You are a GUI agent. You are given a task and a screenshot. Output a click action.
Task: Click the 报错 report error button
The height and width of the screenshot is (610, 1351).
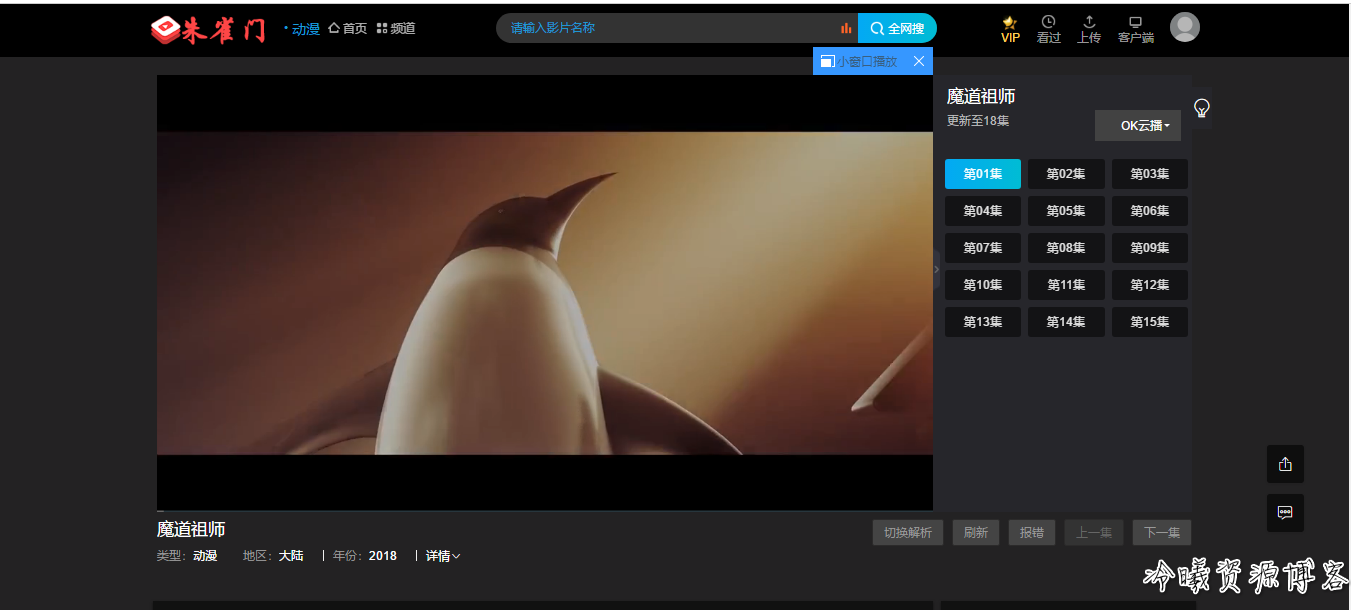pos(1032,533)
